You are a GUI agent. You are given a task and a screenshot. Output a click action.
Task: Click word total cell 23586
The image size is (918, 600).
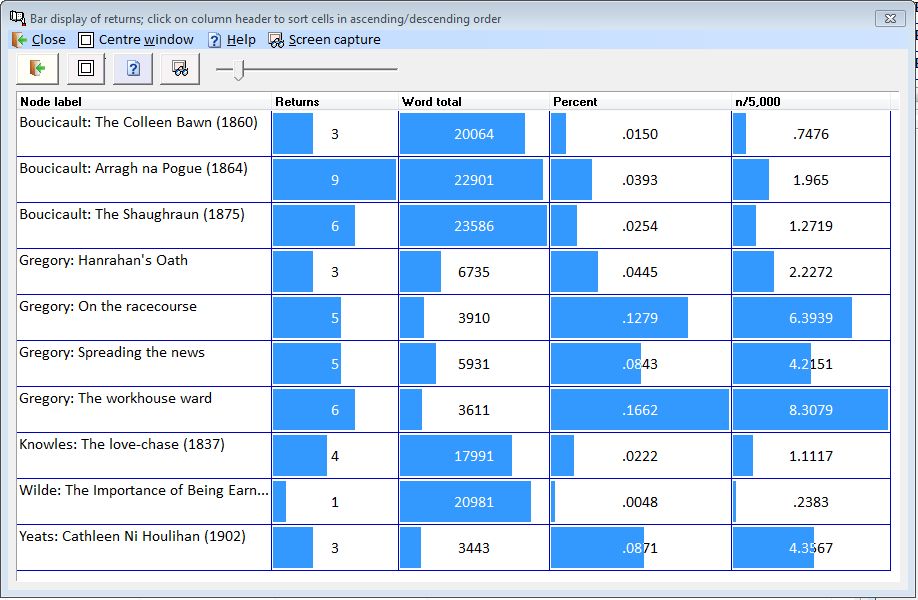click(x=474, y=226)
